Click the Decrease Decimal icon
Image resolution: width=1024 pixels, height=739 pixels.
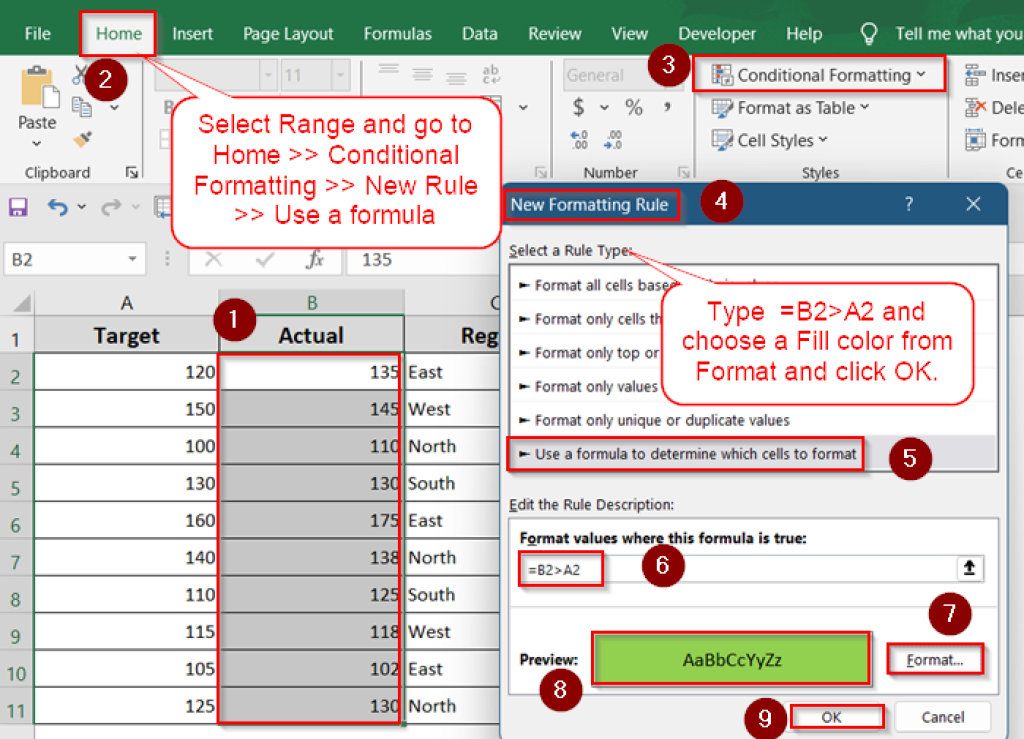coord(612,138)
